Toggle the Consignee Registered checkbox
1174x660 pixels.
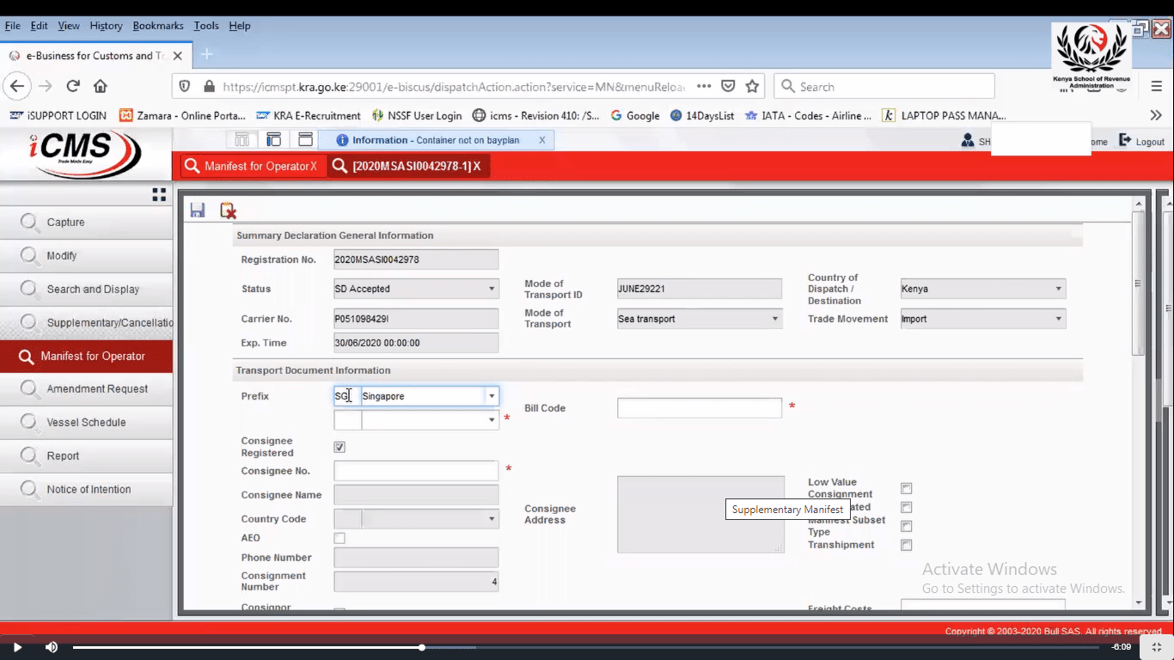(x=339, y=447)
